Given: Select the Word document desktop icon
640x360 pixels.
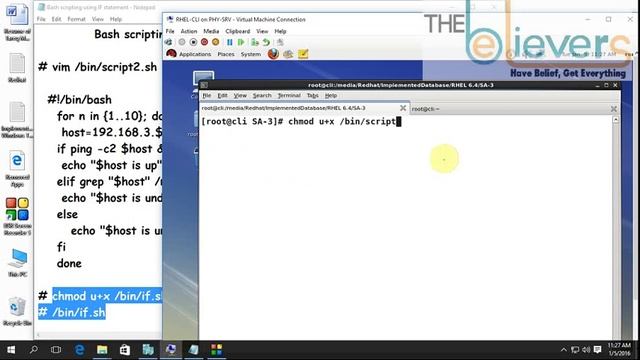Looking at the screenshot, I should click(x=17, y=22).
